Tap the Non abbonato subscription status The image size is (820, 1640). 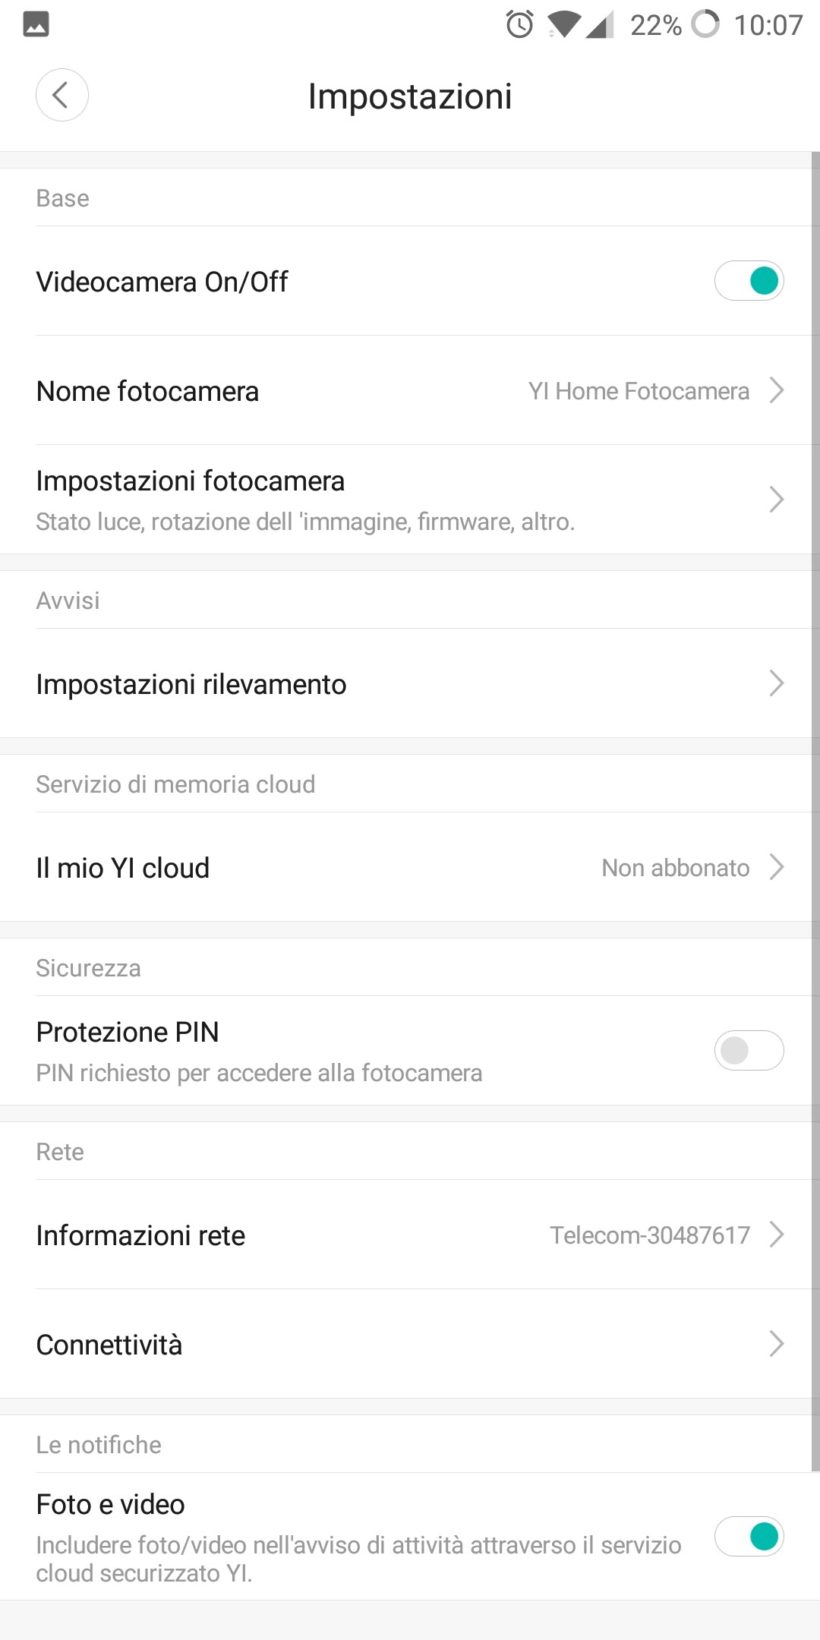coord(675,868)
